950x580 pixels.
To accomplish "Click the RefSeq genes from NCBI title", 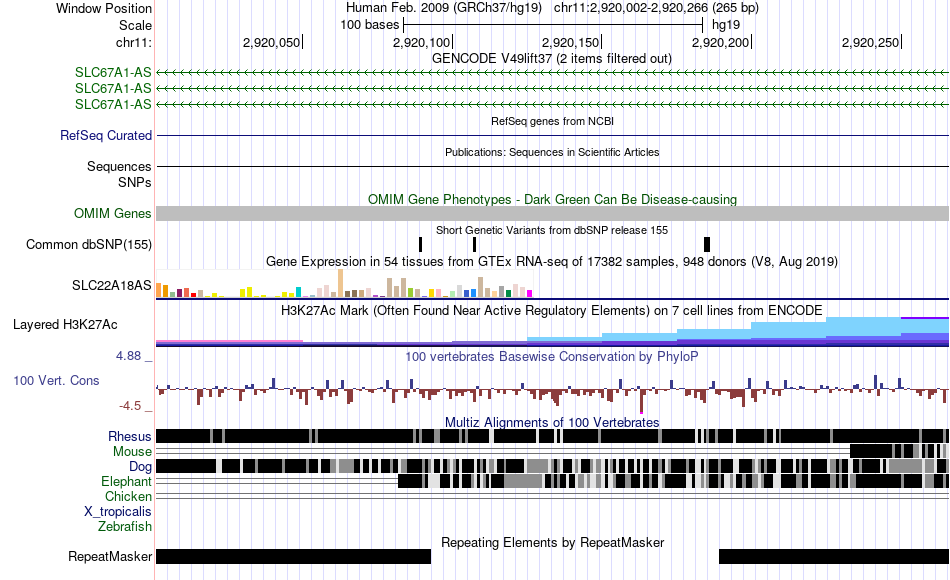I will 553,121.
